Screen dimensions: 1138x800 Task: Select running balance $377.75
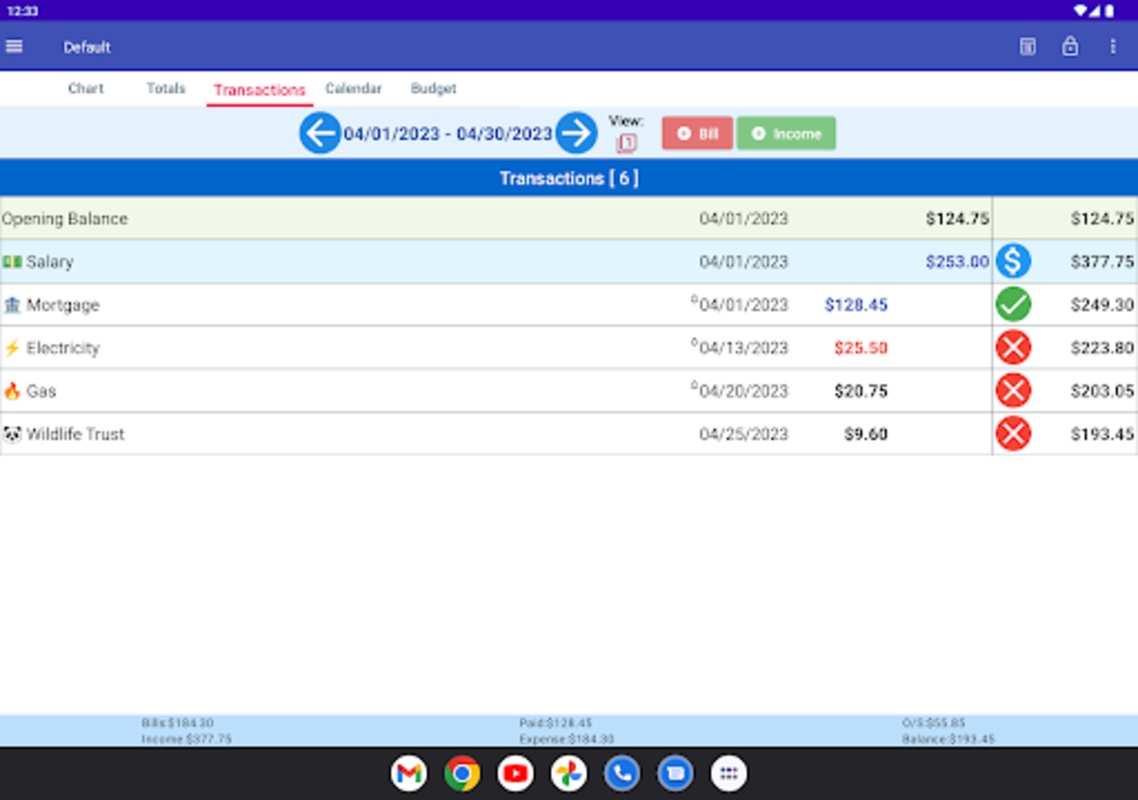(1102, 261)
